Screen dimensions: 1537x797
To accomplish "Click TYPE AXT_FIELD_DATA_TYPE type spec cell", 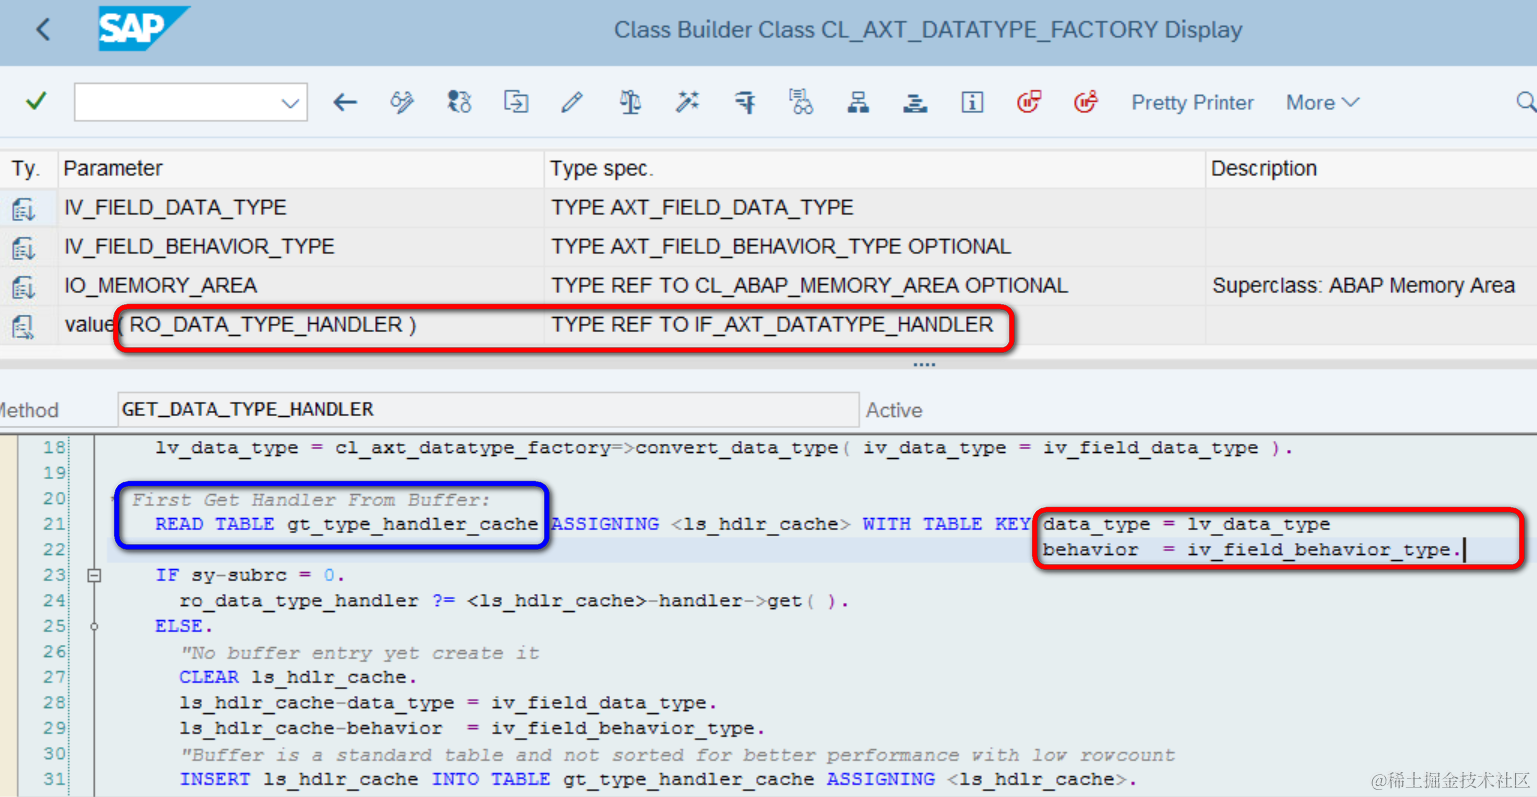I will coord(875,208).
